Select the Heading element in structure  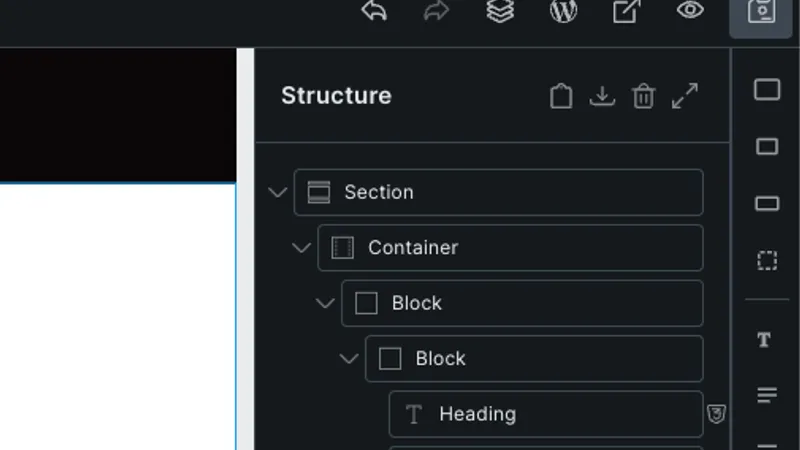coord(546,414)
